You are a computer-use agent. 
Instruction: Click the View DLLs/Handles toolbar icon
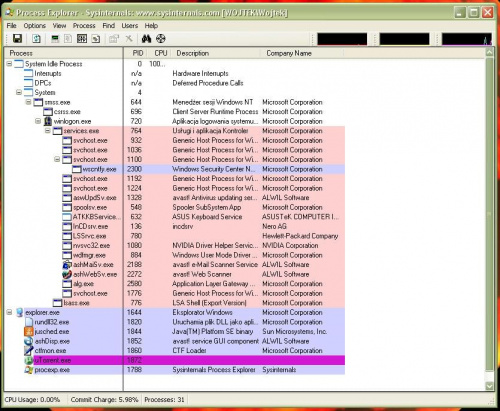point(96,39)
